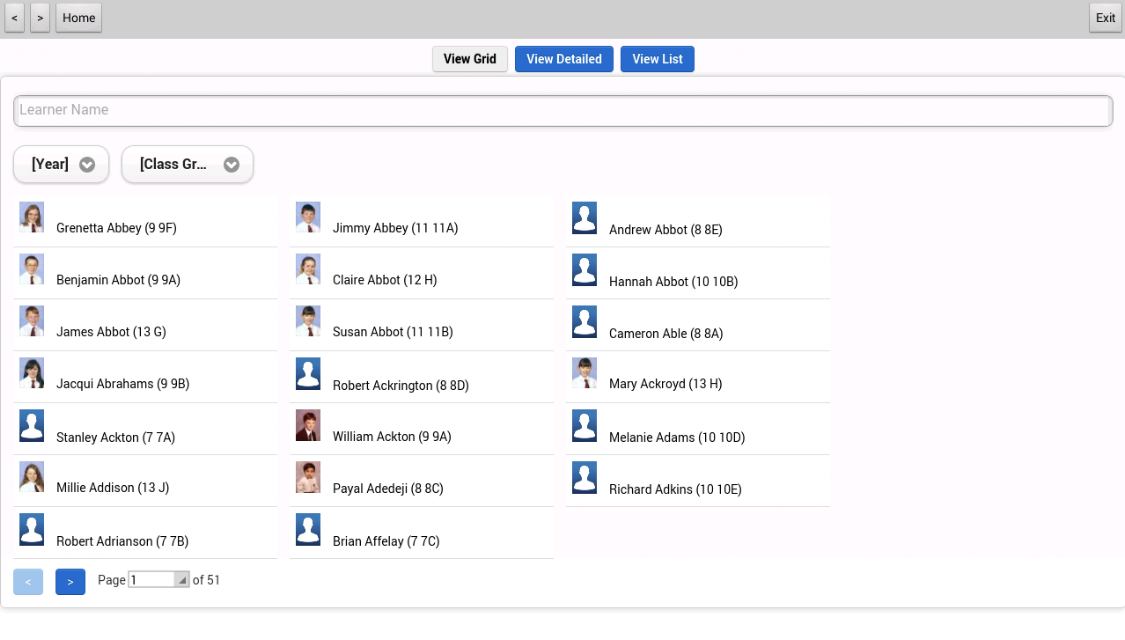Screen dimensions: 1125x640
Task: Open Robert Ackrington's default profile icon
Action: (x=308, y=374)
